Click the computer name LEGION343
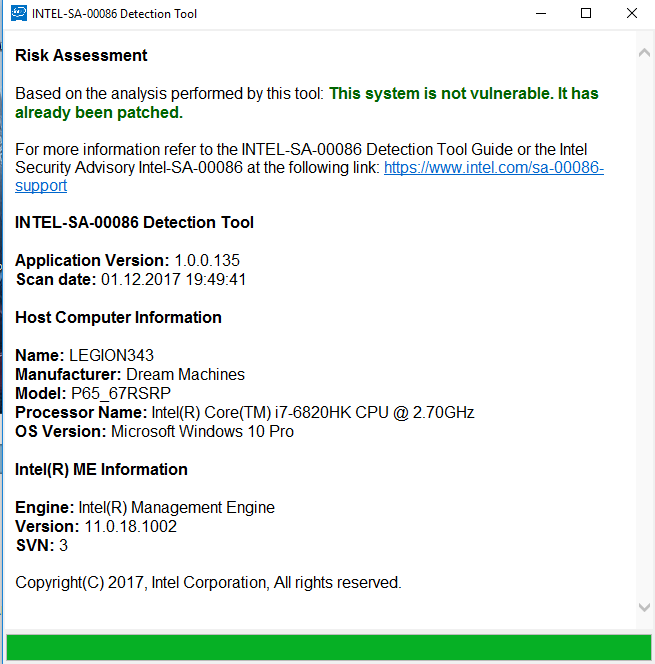 click(111, 355)
